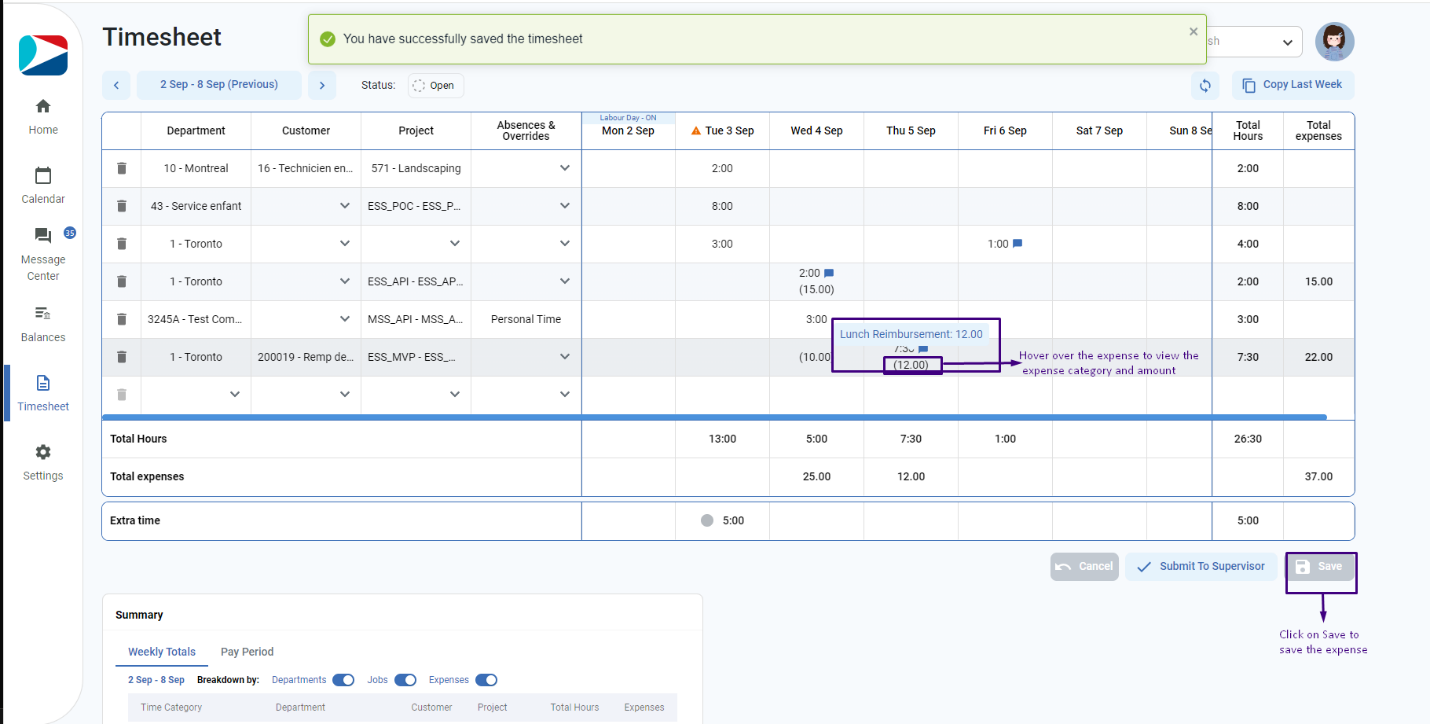
Task: Open Project dropdown in the empty row
Action: pyautogui.click(x=455, y=394)
